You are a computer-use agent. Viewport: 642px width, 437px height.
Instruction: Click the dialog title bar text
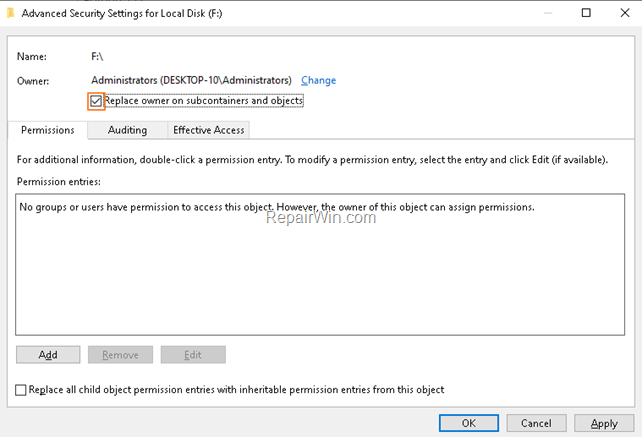tap(122, 14)
